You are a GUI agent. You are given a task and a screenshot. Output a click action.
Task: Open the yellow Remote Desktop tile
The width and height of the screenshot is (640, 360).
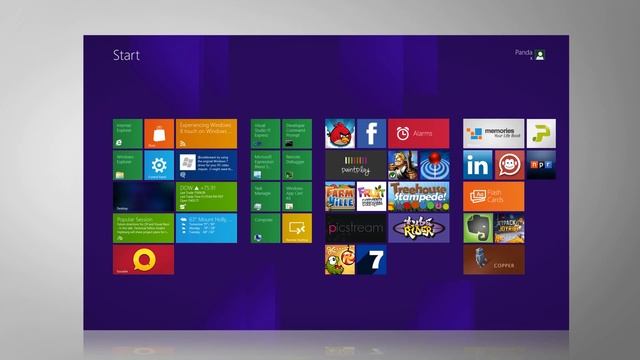[x=297, y=228]
